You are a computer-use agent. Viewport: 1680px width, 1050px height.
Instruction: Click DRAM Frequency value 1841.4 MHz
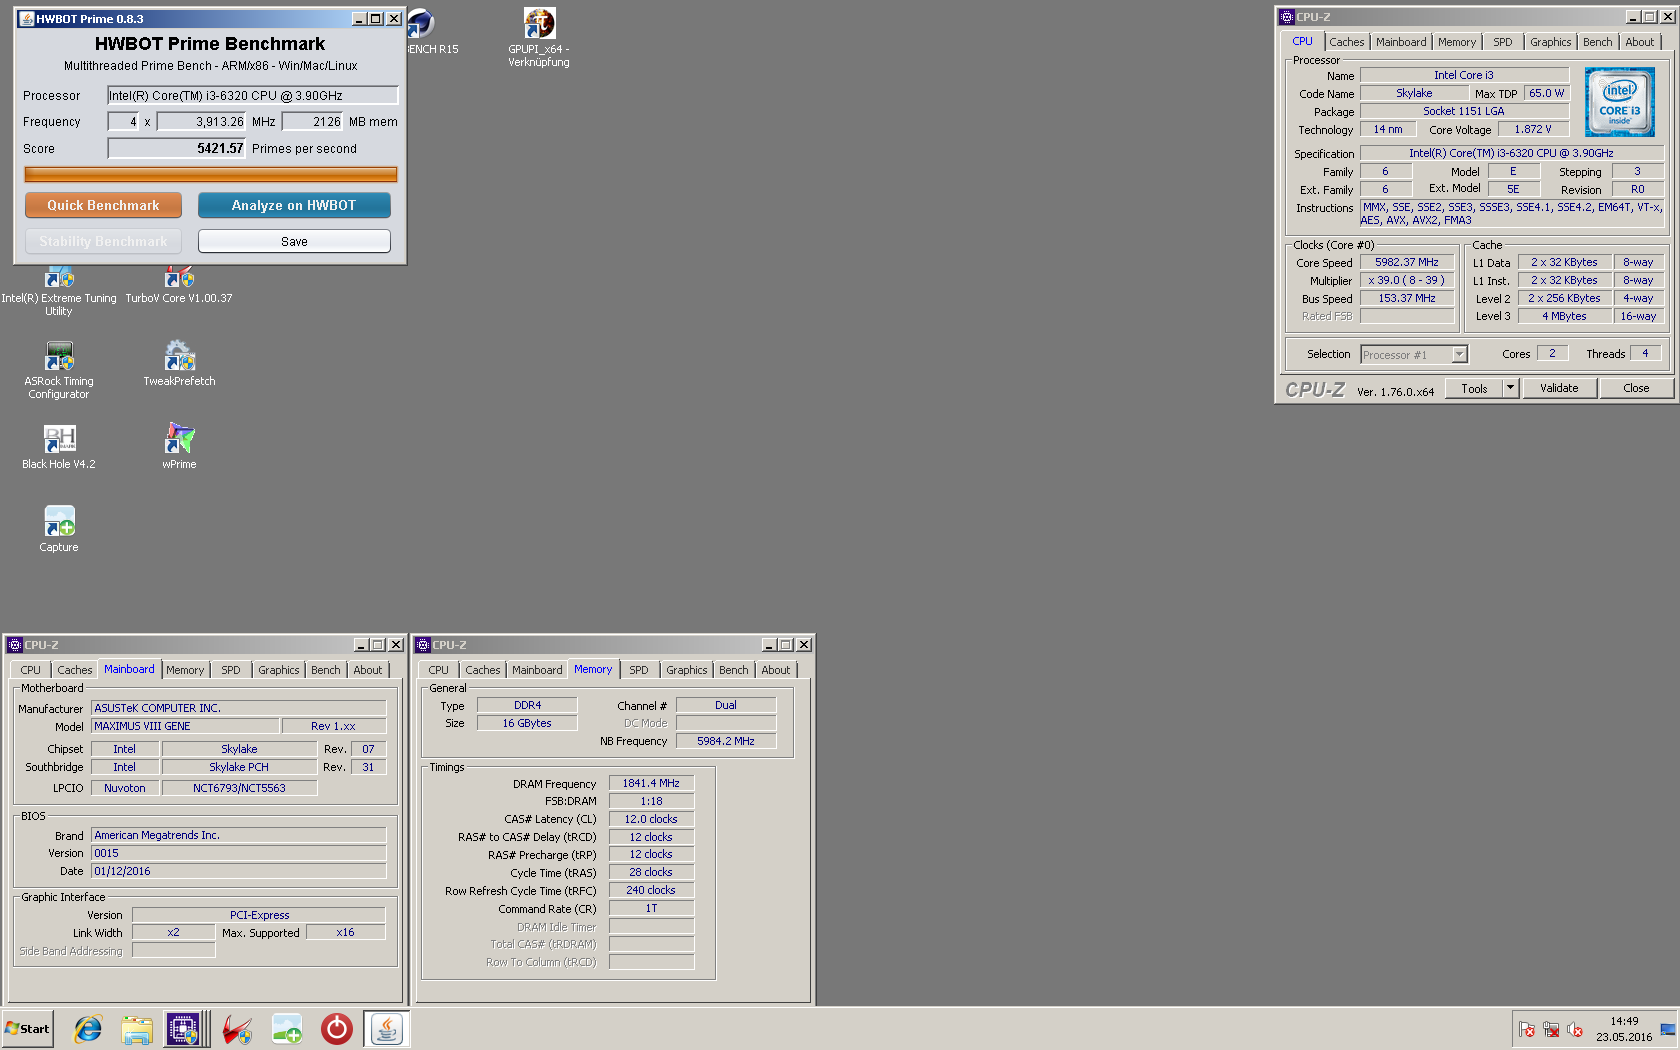click(651, 783)
